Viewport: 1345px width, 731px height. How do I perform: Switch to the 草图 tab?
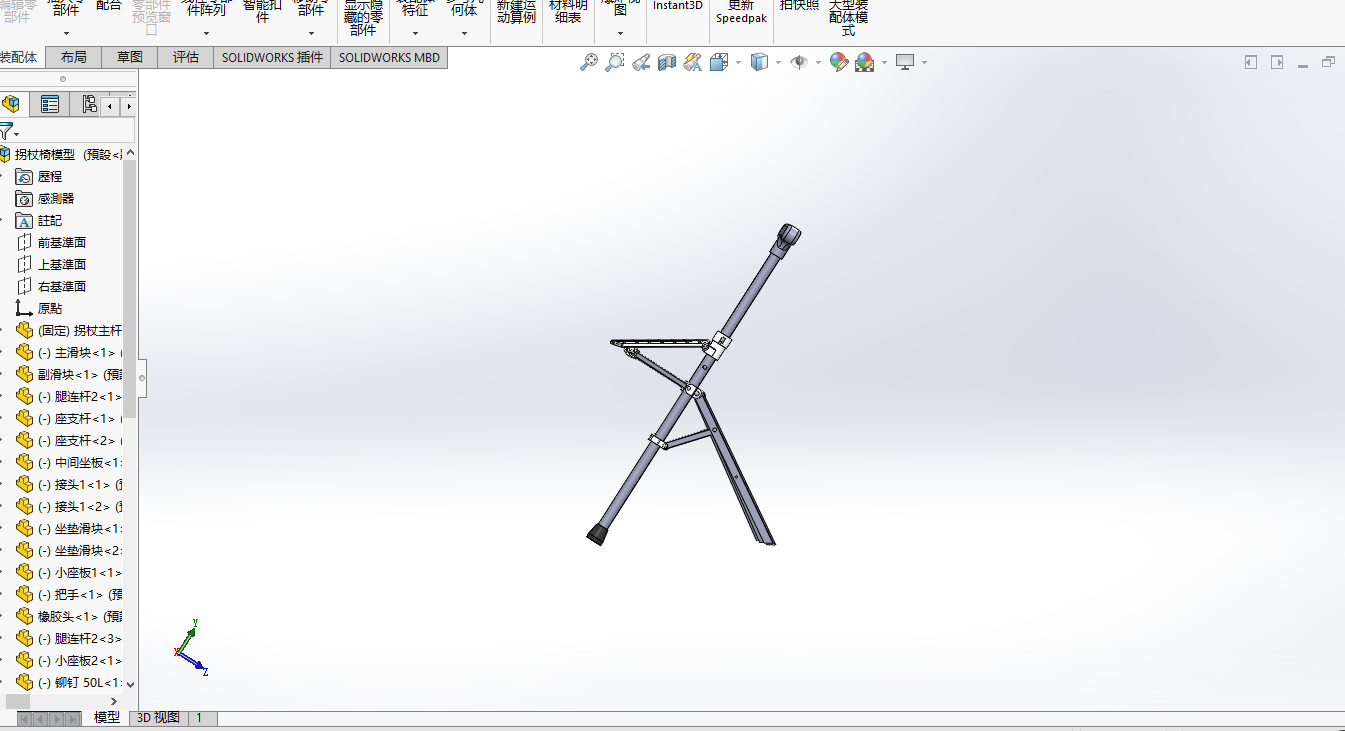(x=129, y=57)
